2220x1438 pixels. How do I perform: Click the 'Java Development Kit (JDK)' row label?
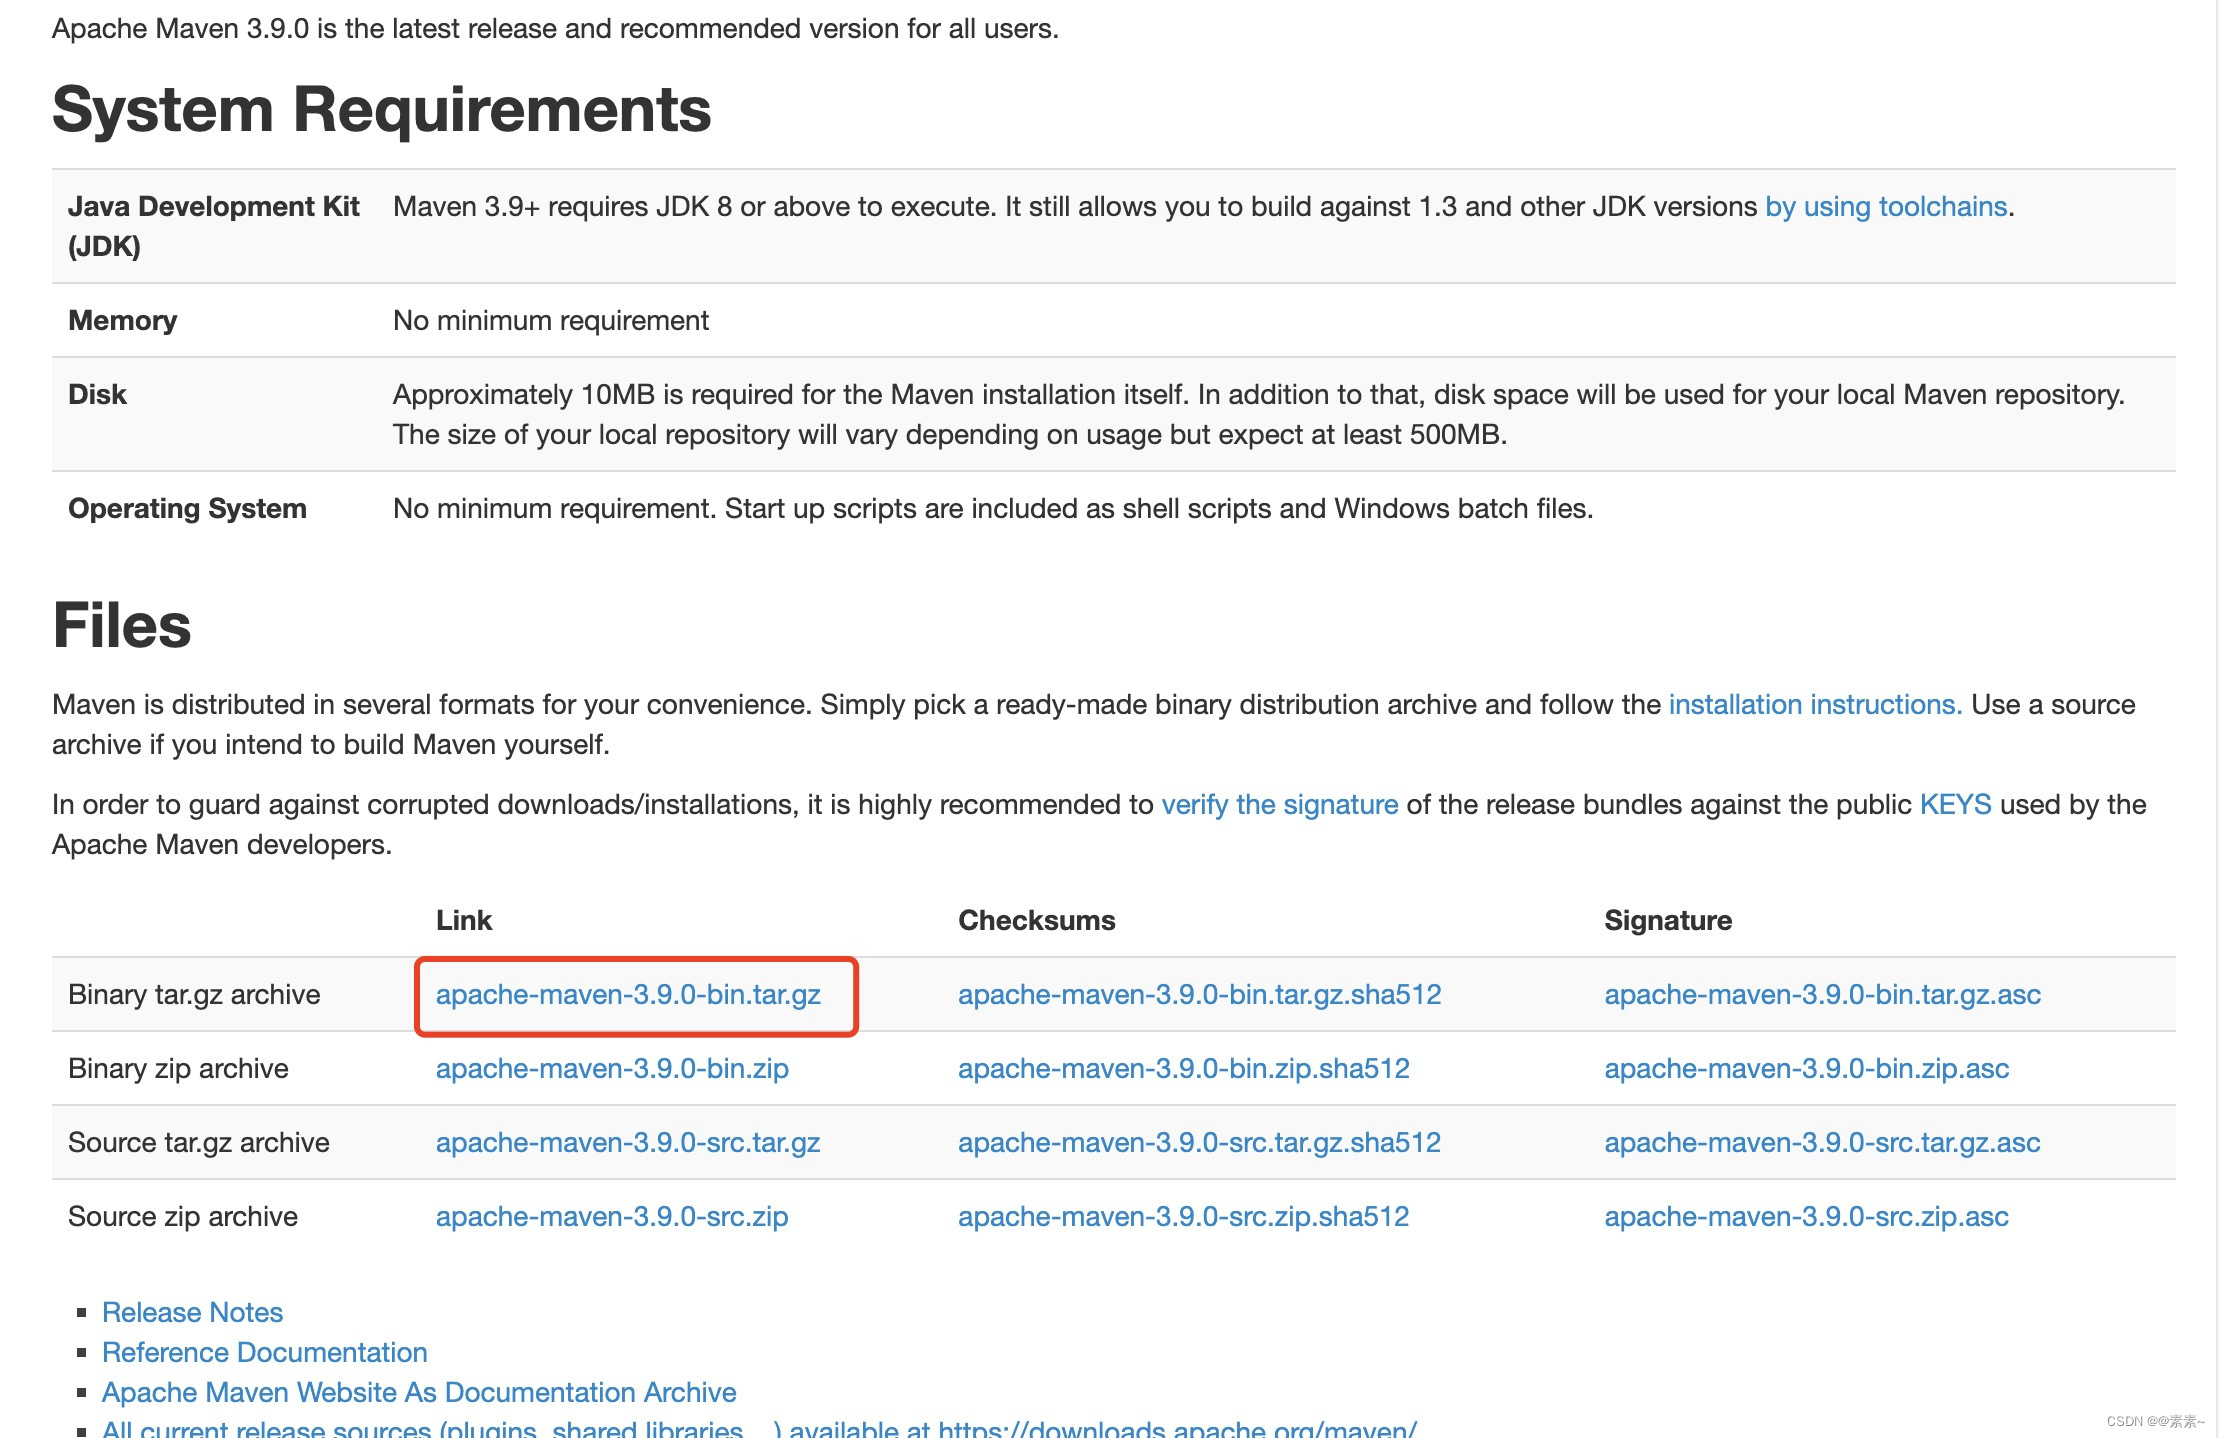(213, 226)
